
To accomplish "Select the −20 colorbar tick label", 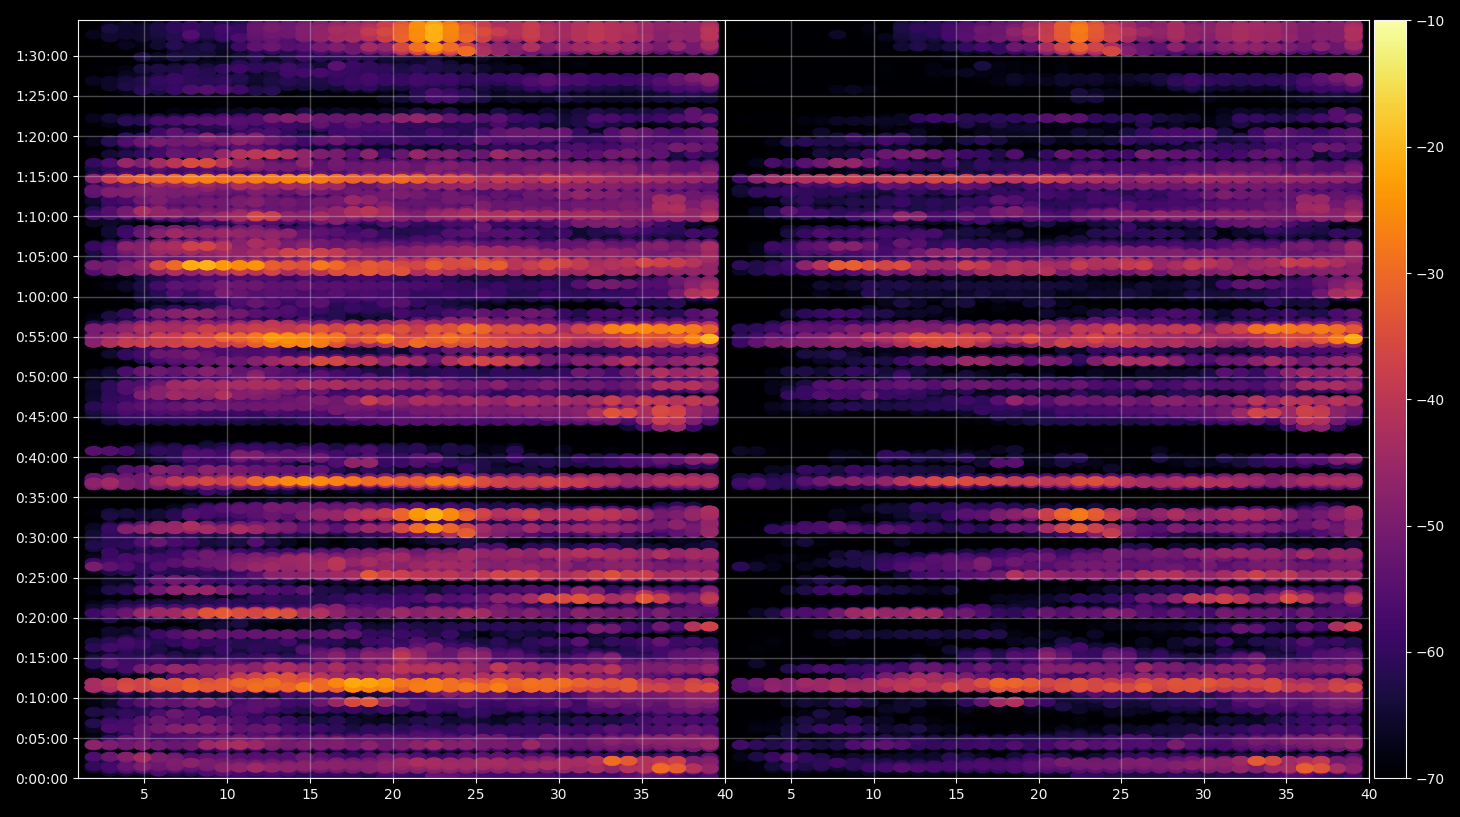I will click(1431, 147).
